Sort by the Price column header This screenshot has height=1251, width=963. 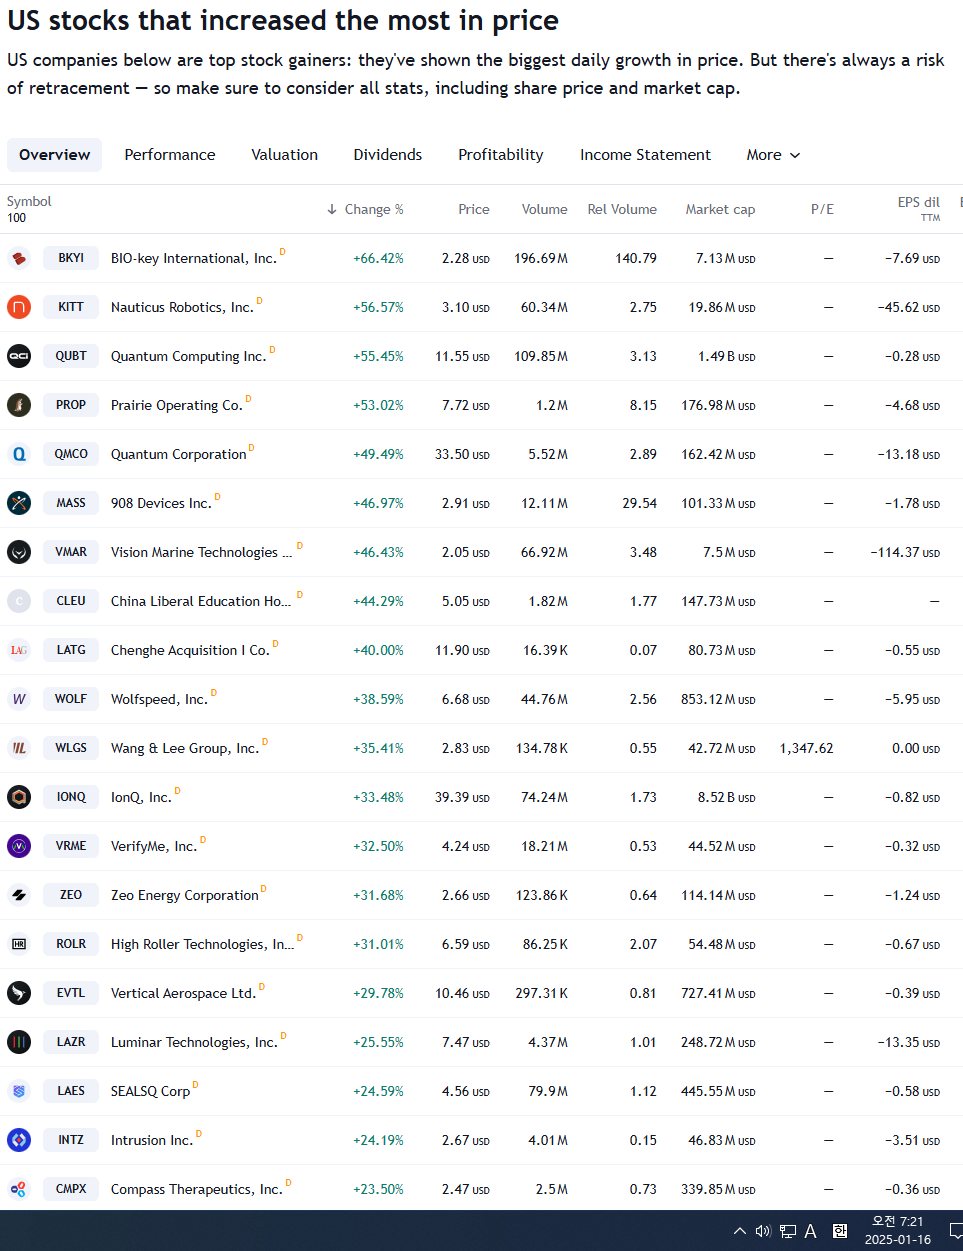(474, 209)
